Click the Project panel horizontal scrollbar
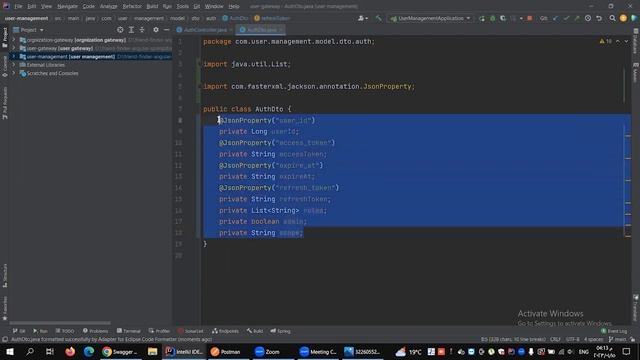 (60, 323)
